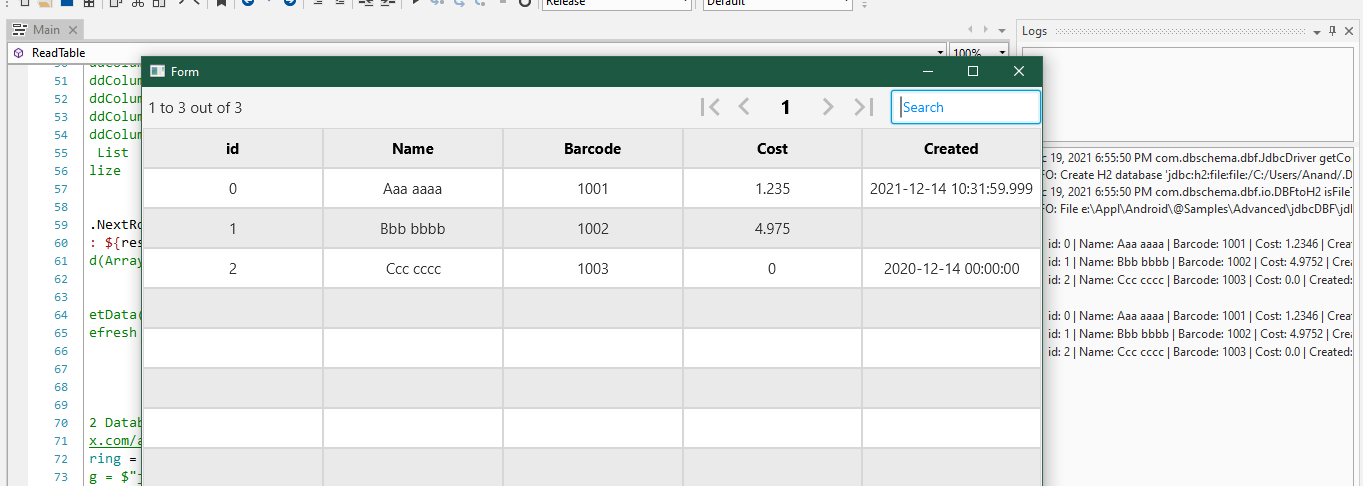
Task: Open the 100% zoom dropdown
Action: 1002,52
